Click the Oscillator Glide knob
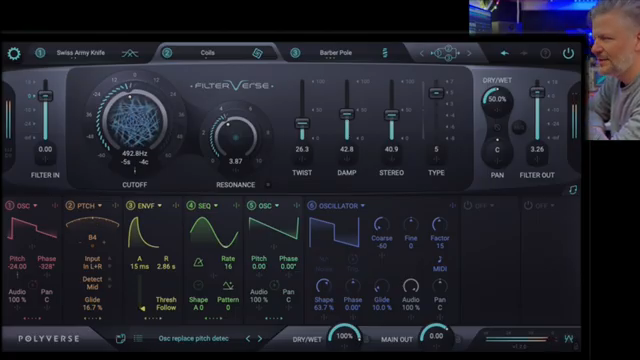The image size is (640, 360). (x=382, y=286)
